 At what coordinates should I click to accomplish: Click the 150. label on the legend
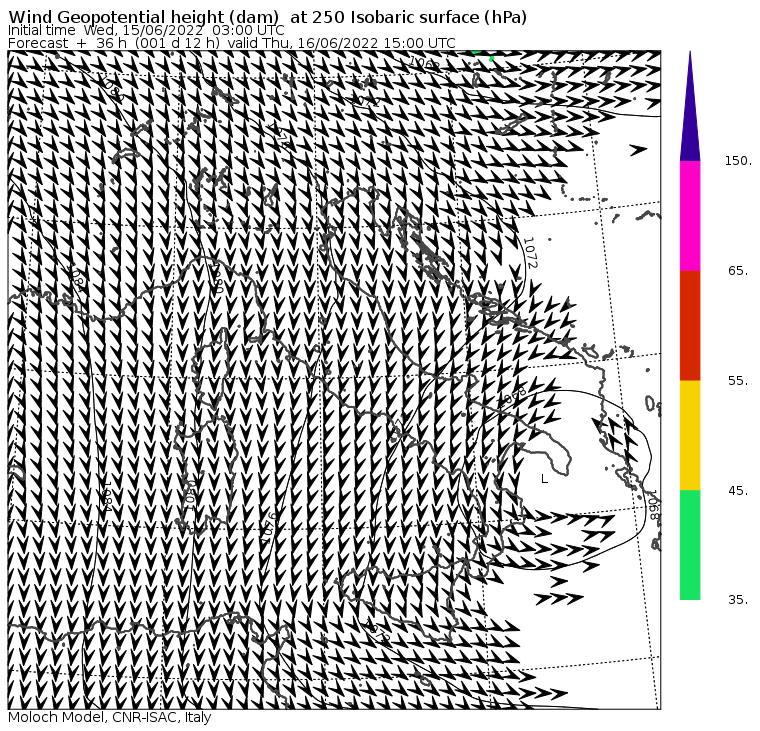[738, 161]
